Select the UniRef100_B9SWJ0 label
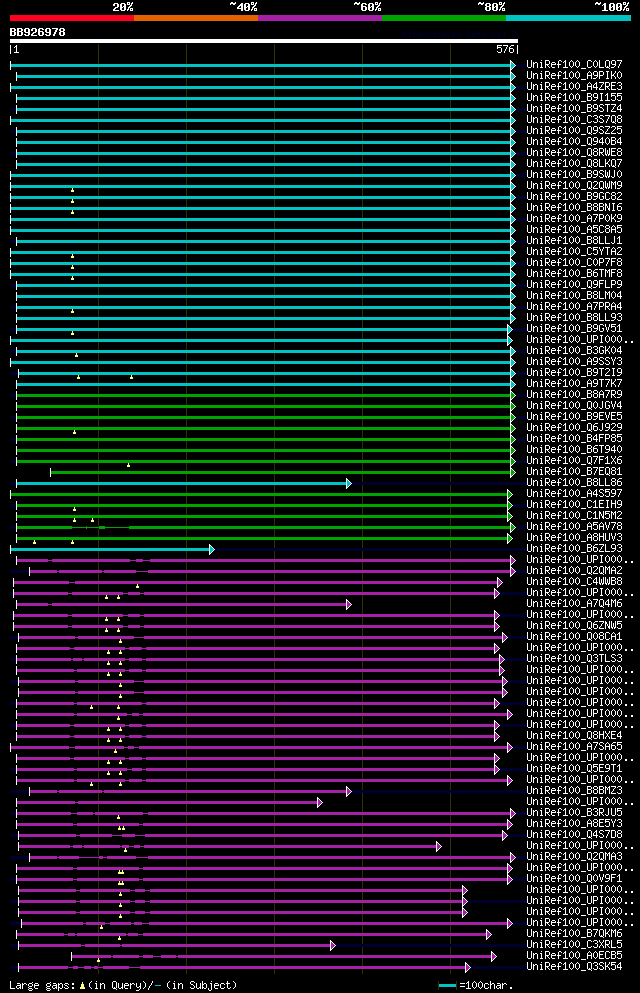Image resolution: width=640 pixels, height=993 pixels. (x=574, y=174)
